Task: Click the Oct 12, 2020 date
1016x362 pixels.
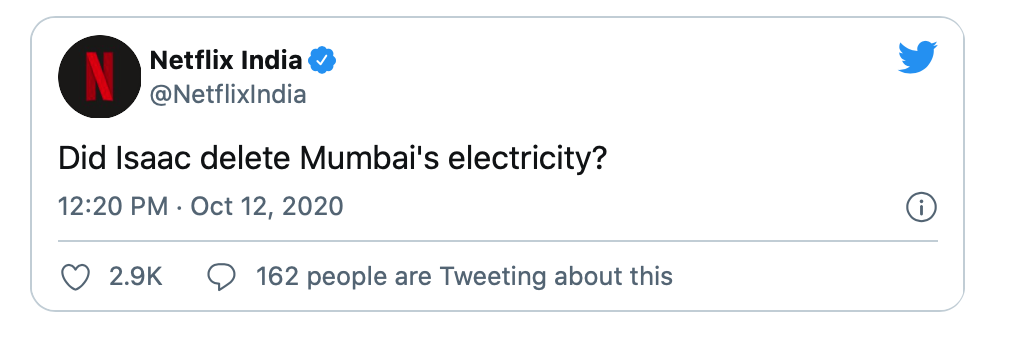Action: (267, 207)
